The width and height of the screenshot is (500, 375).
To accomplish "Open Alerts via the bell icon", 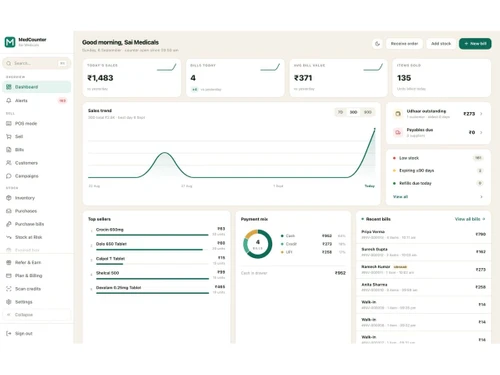I will pos(9,100).
